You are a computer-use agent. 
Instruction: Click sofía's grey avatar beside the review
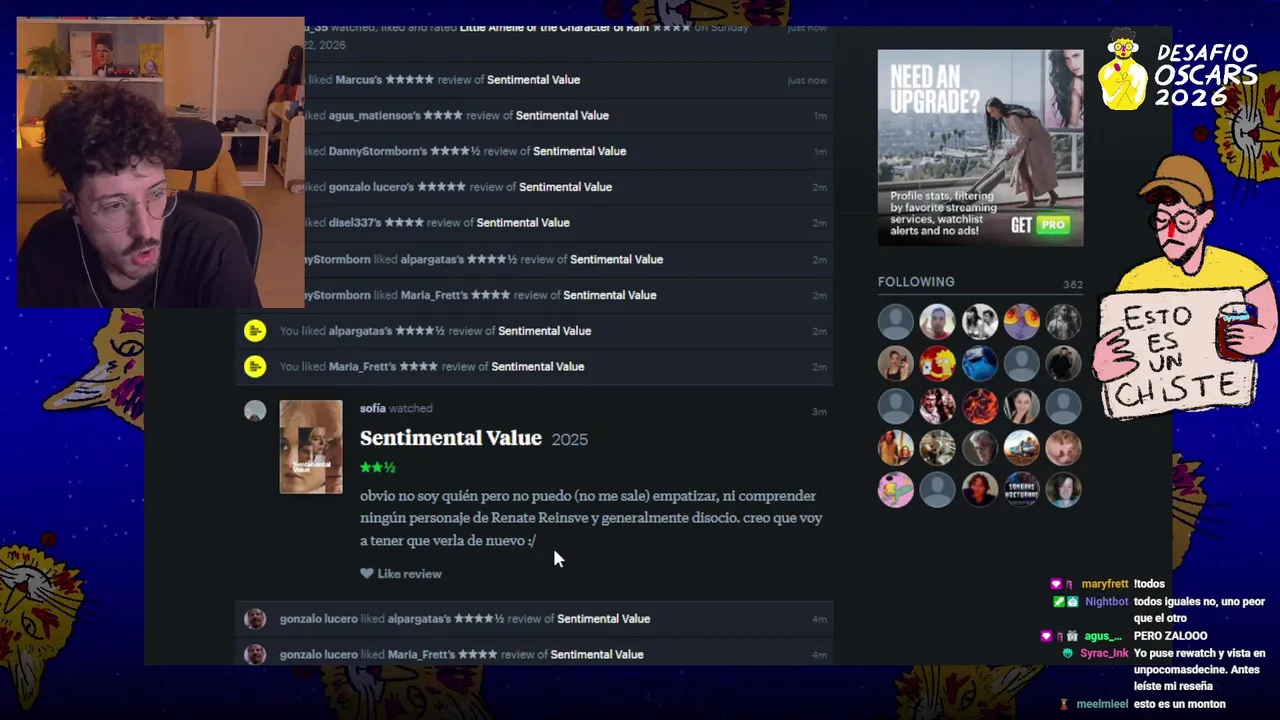point(255,411)
